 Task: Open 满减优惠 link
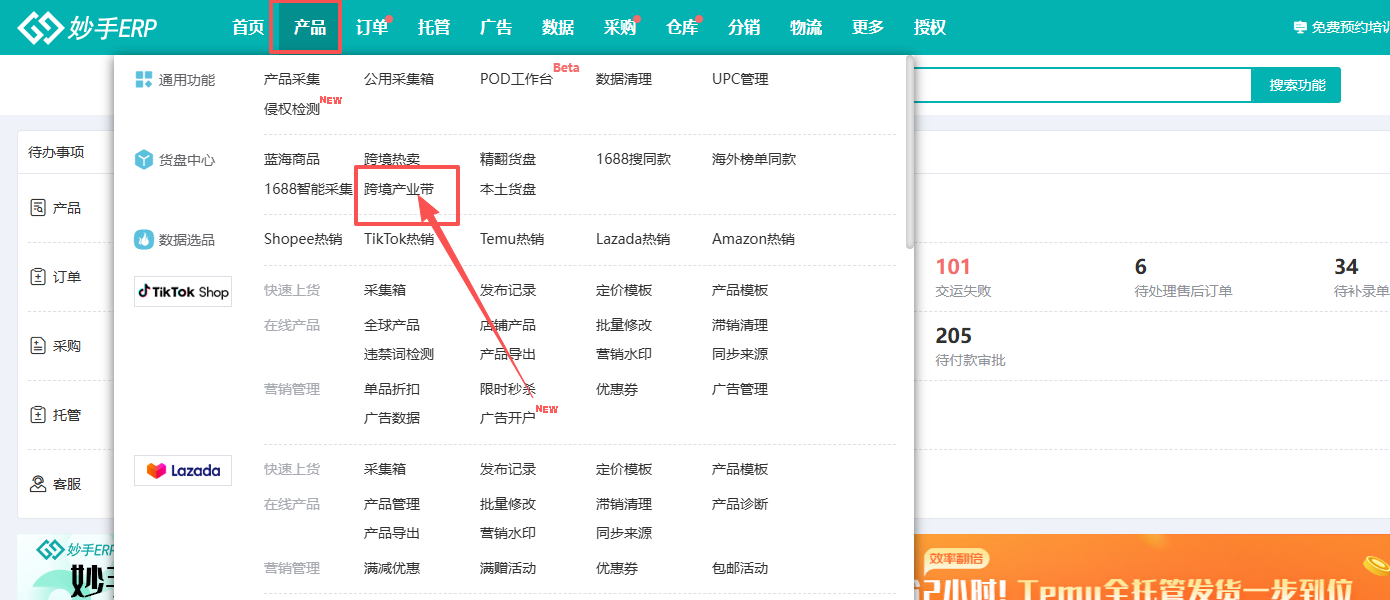(392, 568)
